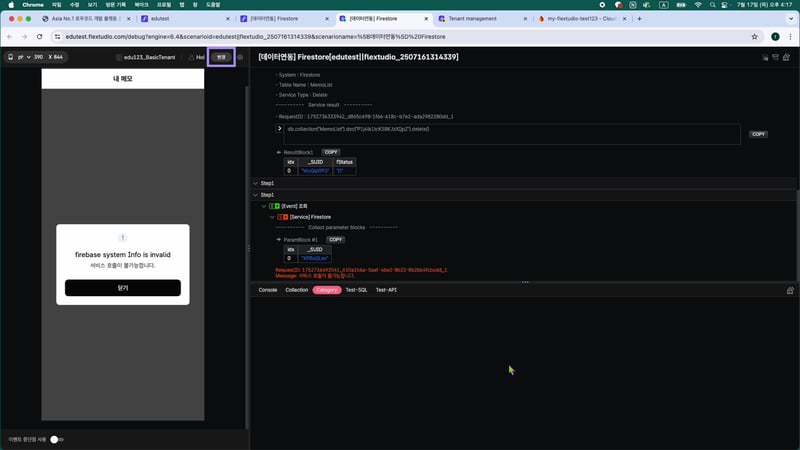Open the Test-API tab

pos(386,290)
